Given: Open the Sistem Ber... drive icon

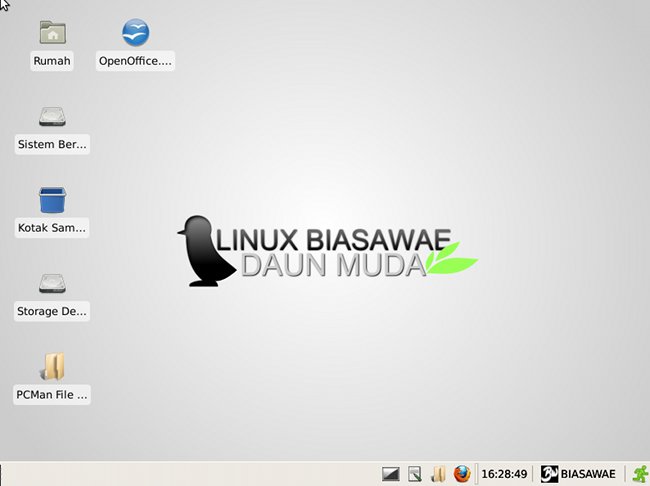Looking at the screenshot, I should (x=52, y=117).
